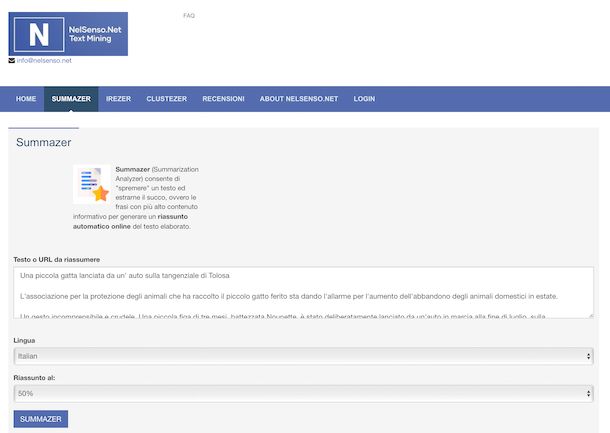Screen dimensions: 610x433
Task: Open the Riassunto al 50% dropdown
Action: click(x=303, y=394)
